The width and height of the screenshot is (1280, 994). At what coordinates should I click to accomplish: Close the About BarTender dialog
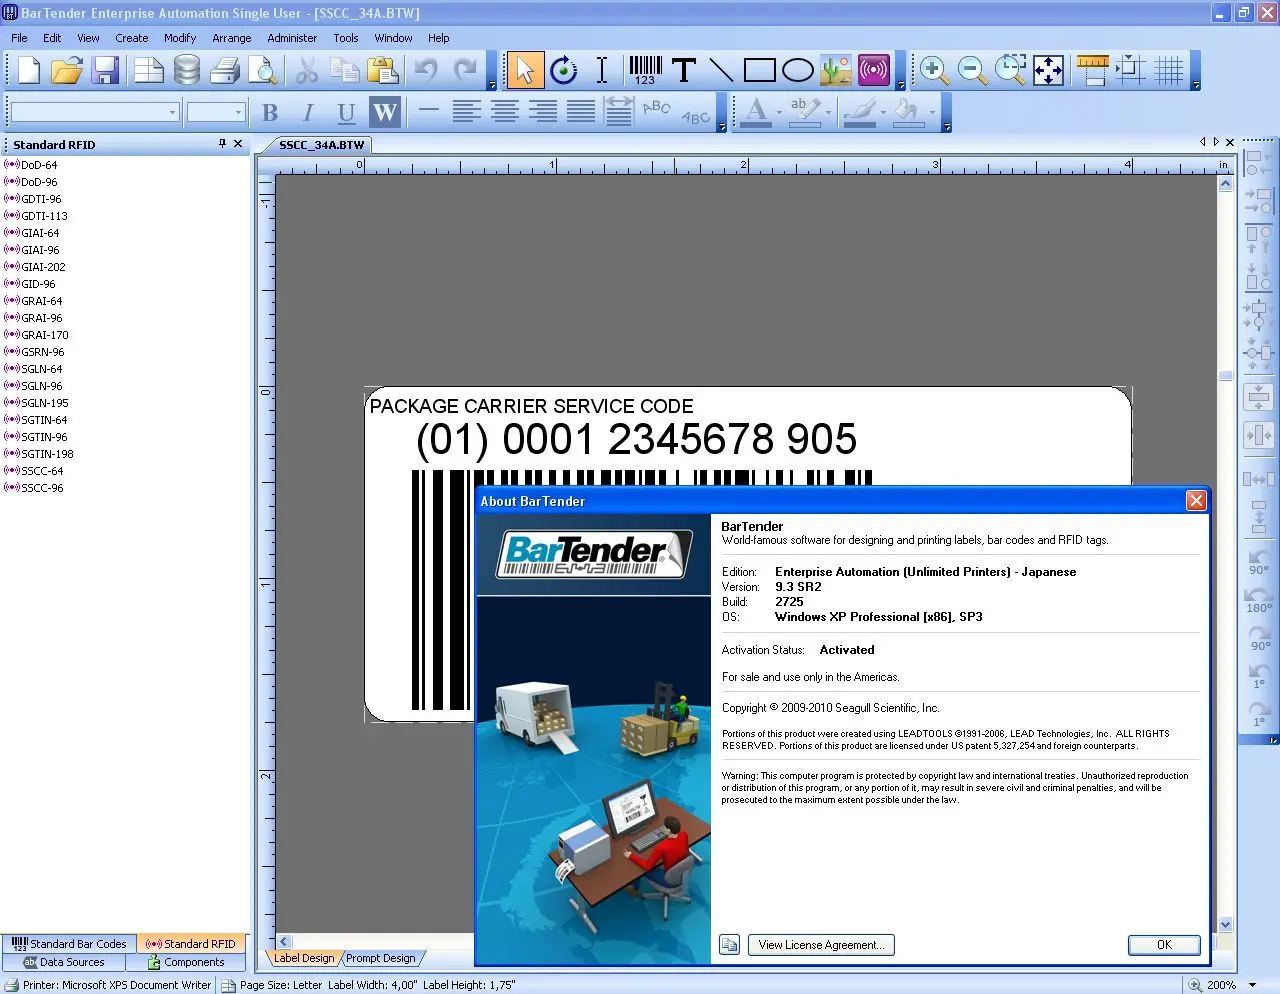1196,501
